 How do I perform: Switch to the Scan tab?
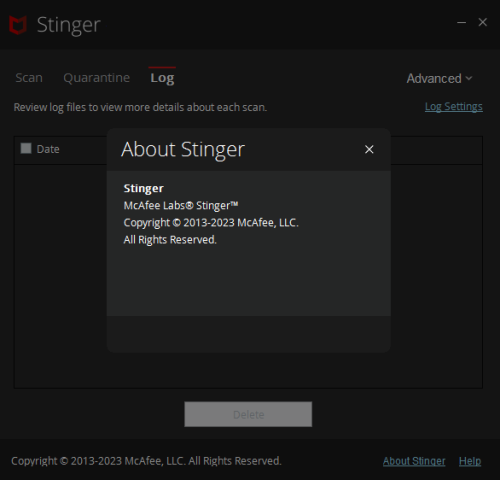click(x=29, y=78)
